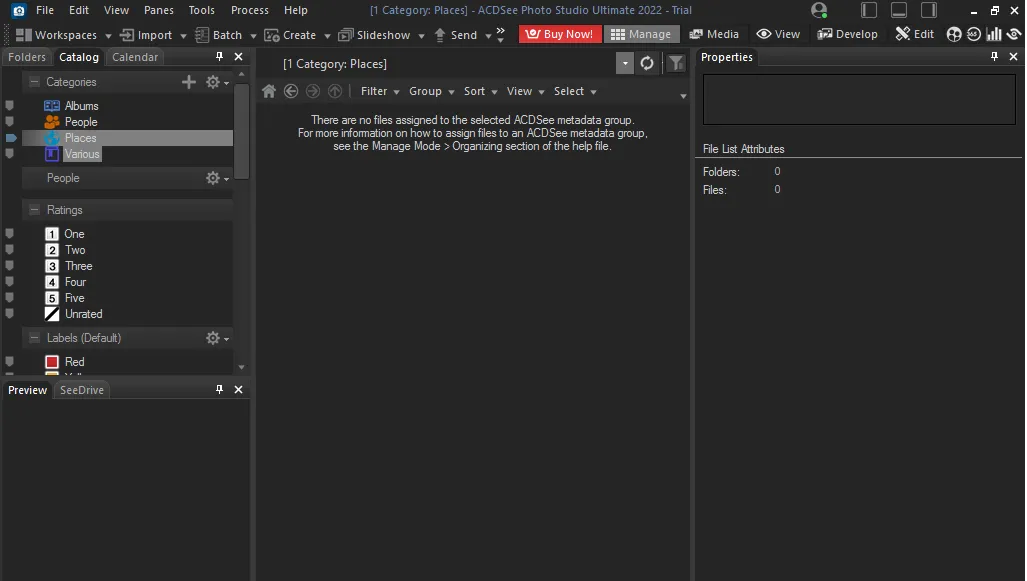Close the Preview pane
This screenshot has height=581, width=1027.
coord(238,390)
